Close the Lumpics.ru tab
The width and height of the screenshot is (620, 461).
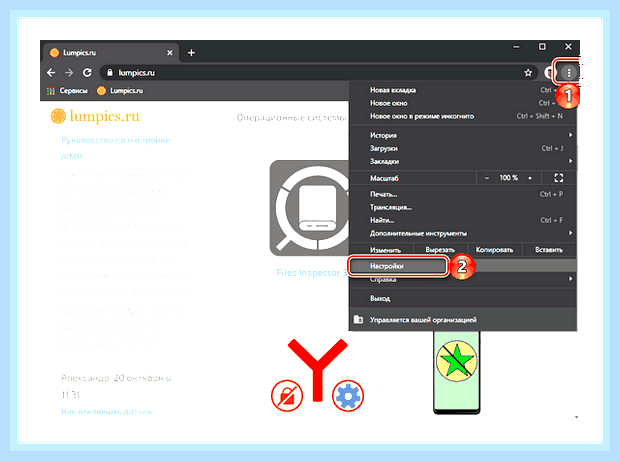click(170, 53)
